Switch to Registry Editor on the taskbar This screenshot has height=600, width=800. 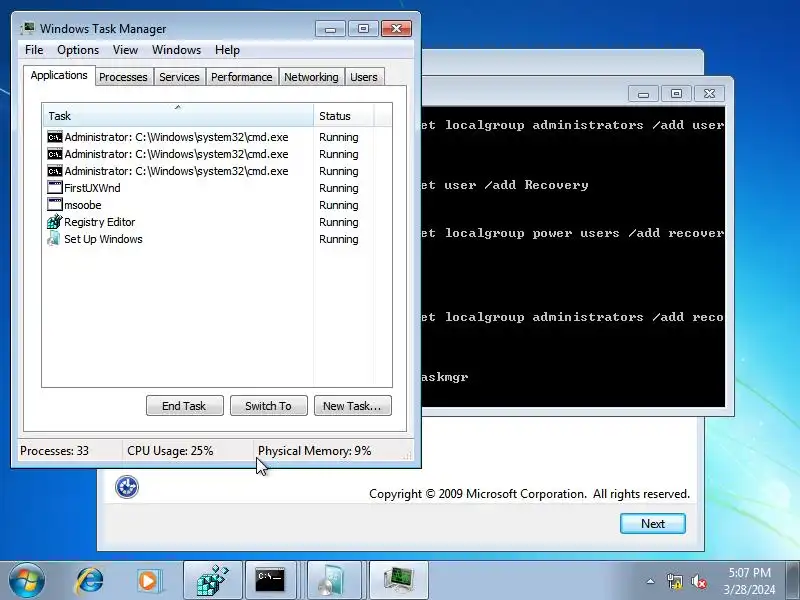[x=213, y=581]
